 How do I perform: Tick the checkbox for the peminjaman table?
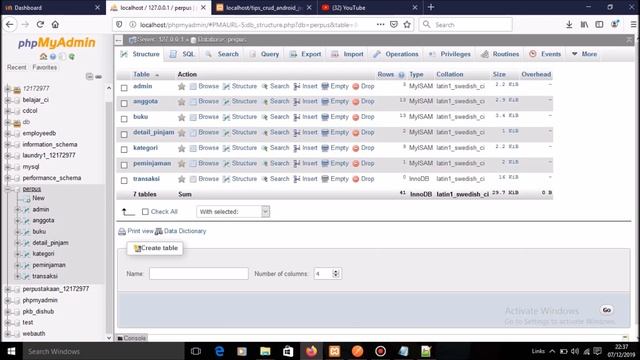point(124,165)
